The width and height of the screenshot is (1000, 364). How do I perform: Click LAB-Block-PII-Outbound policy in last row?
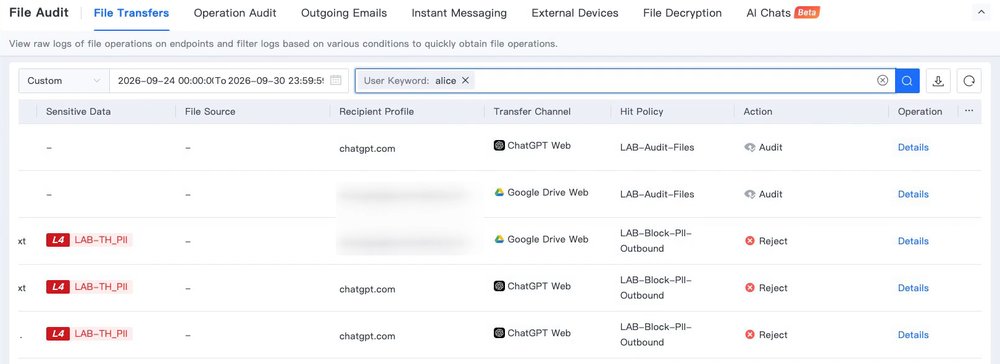[656, 335]
